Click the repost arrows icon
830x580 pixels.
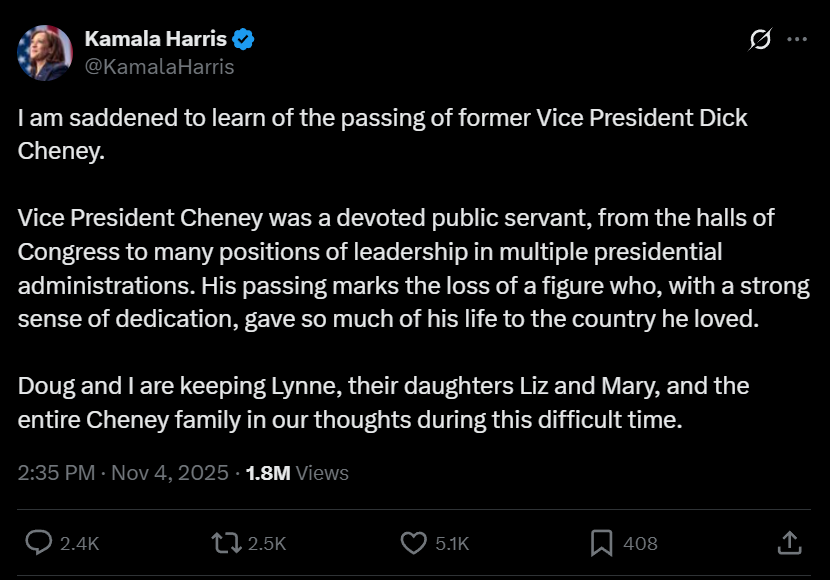(226, 543)
